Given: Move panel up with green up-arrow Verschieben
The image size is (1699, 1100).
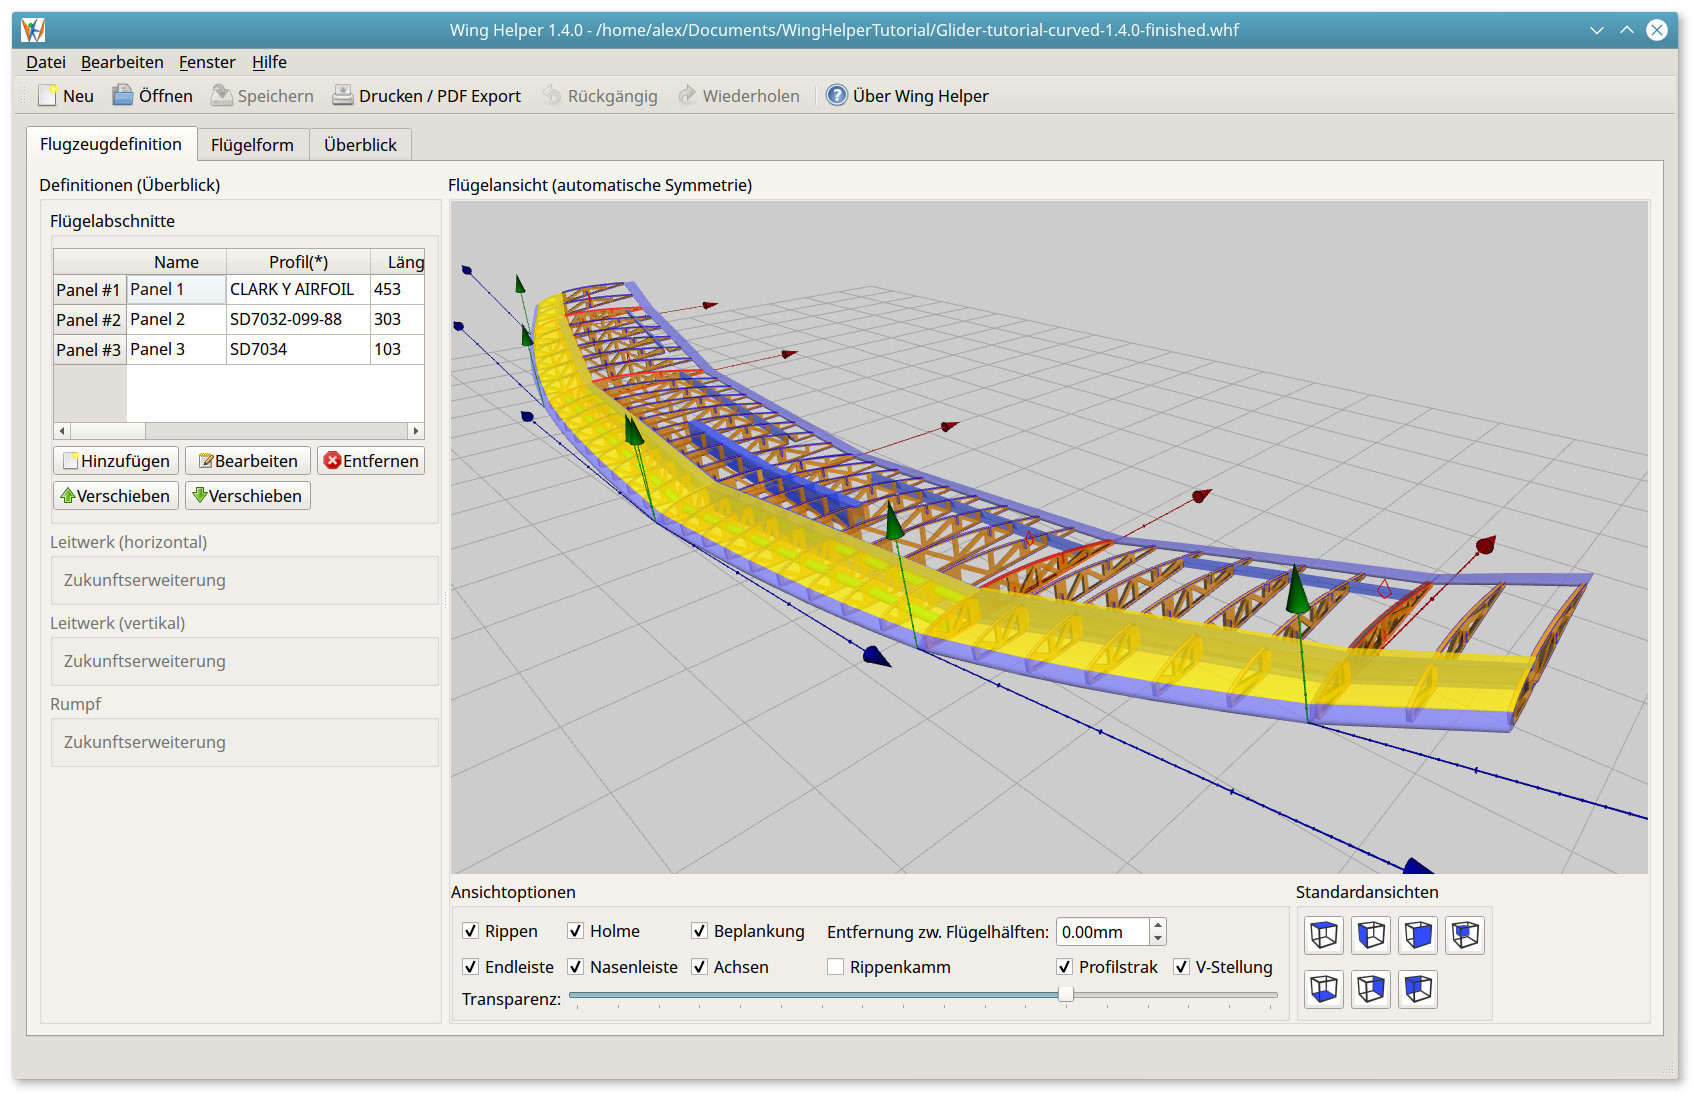Looking at the screenshot, I should pos(116,496).
